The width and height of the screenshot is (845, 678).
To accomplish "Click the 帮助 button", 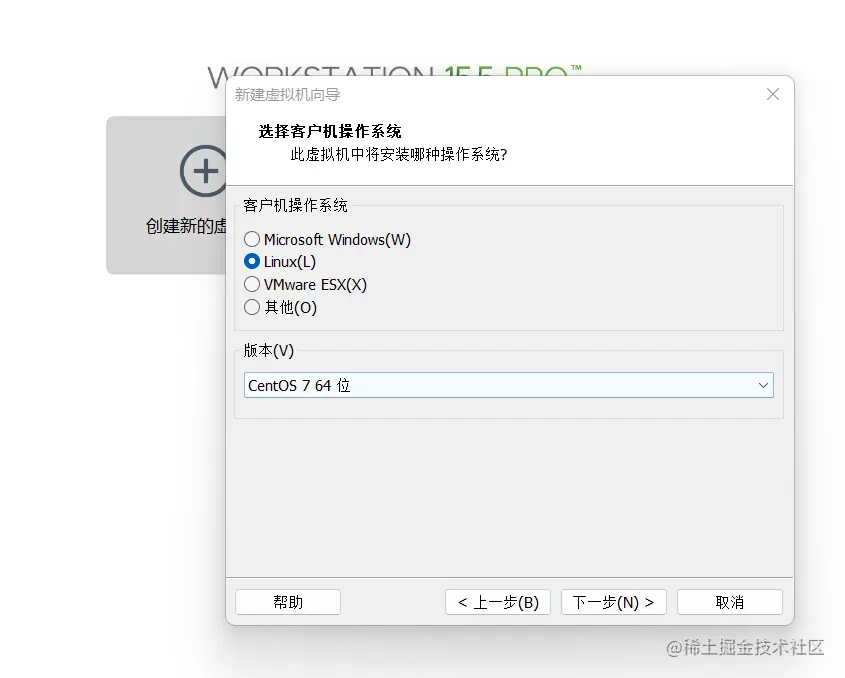I will click(x=288, y=602).
